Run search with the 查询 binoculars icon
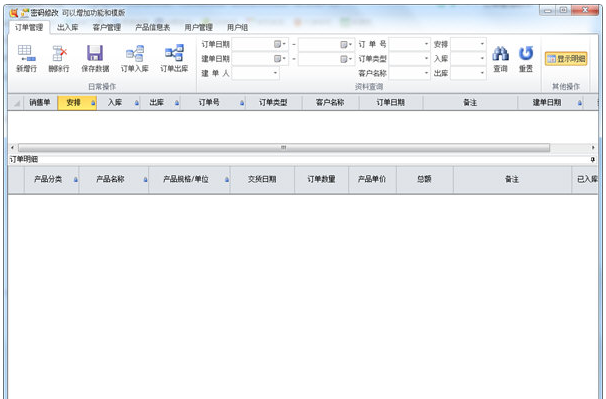This screenshot has width=606, height=399. pyautogui.click(x=500, y=54)
